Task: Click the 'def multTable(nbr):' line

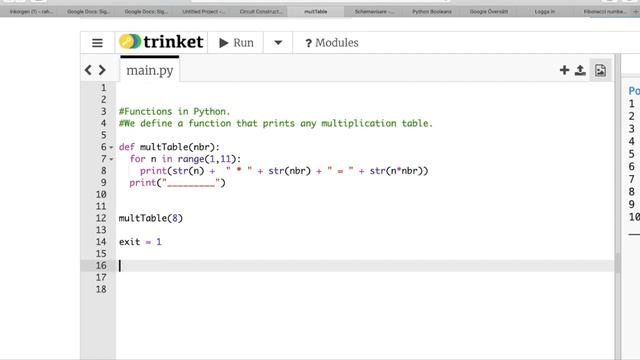Action: [169, 147]
